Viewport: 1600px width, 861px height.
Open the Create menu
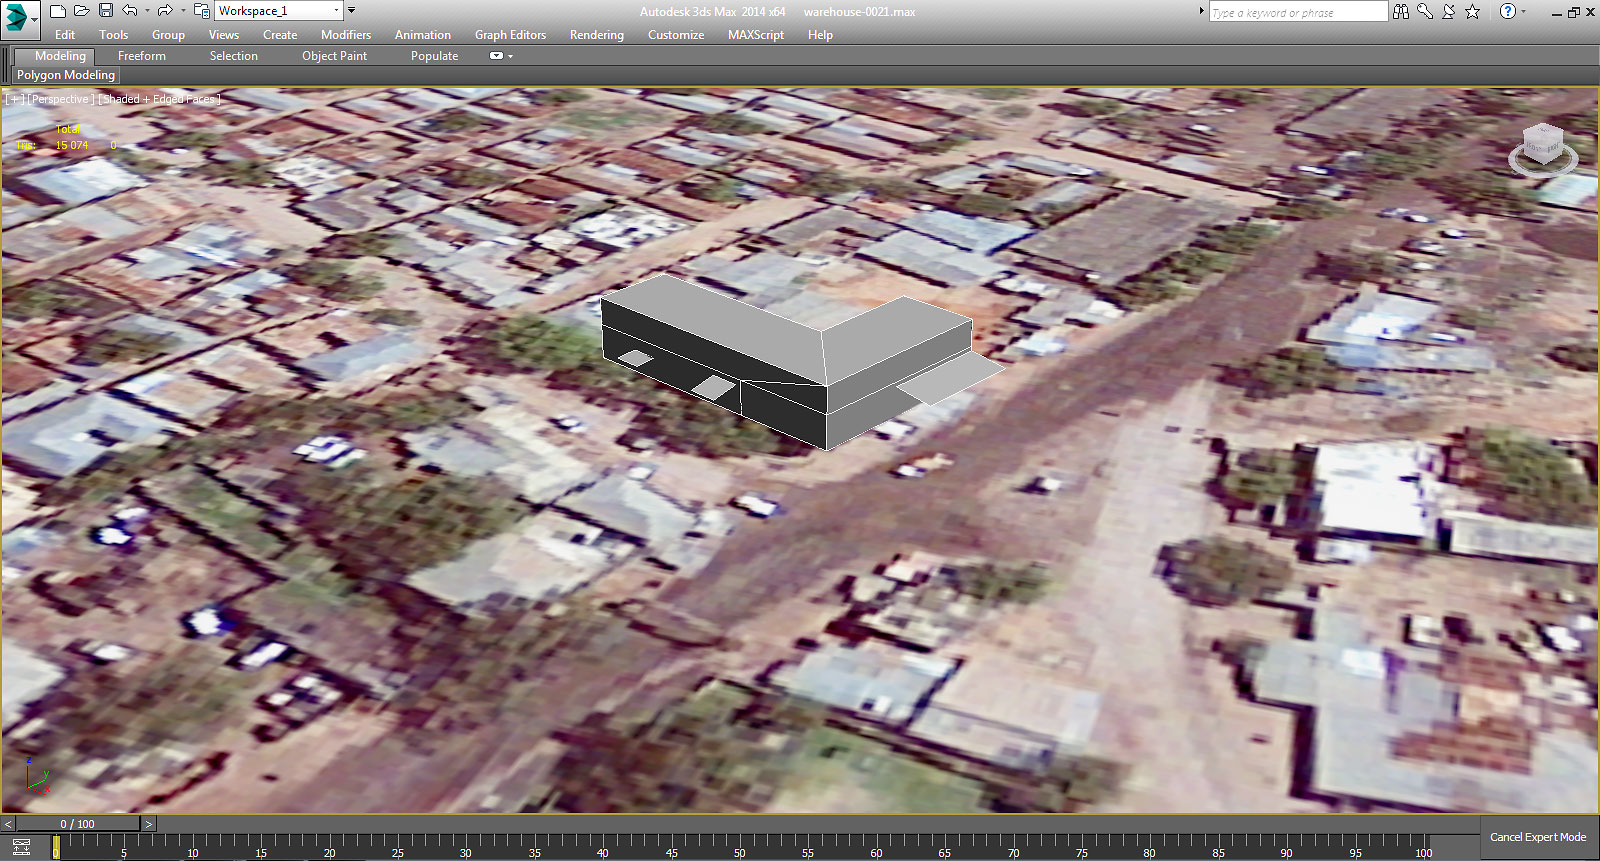tap(280, 35)
